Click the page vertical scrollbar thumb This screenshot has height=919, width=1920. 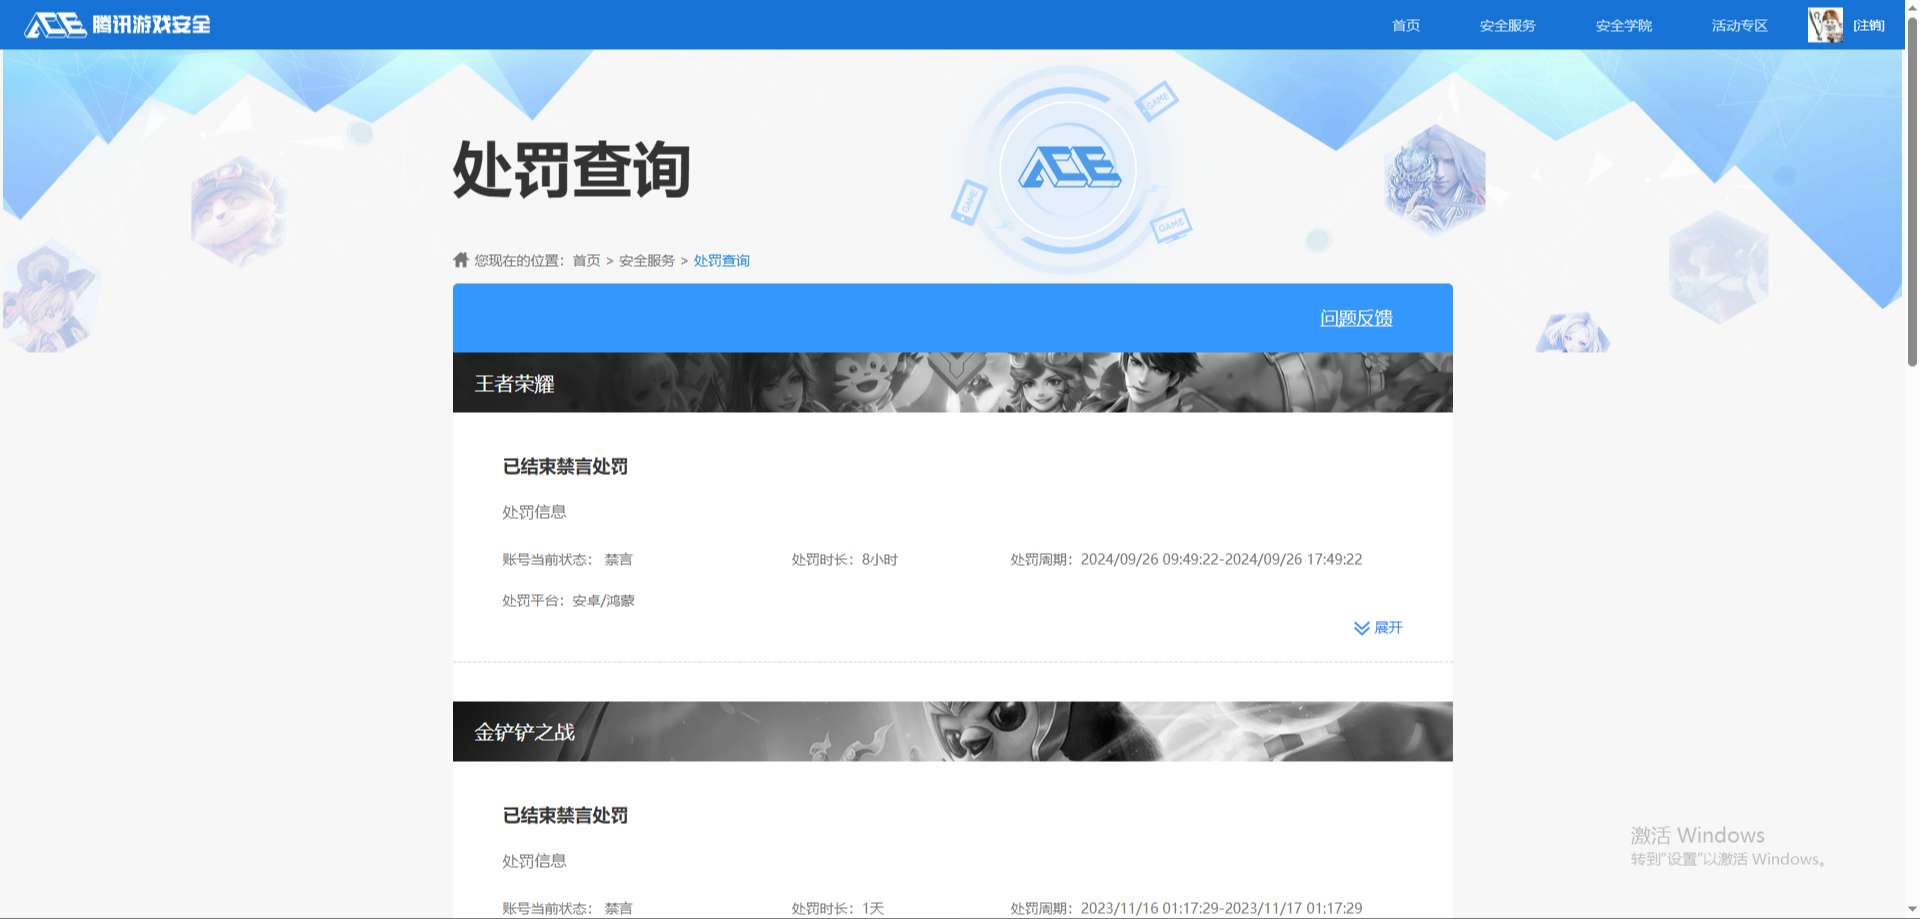1912,190
